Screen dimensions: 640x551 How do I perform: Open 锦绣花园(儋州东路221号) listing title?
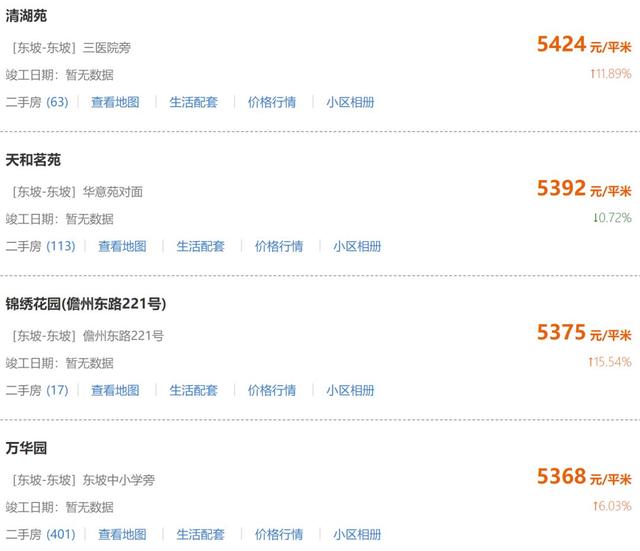tap(86, 304)
